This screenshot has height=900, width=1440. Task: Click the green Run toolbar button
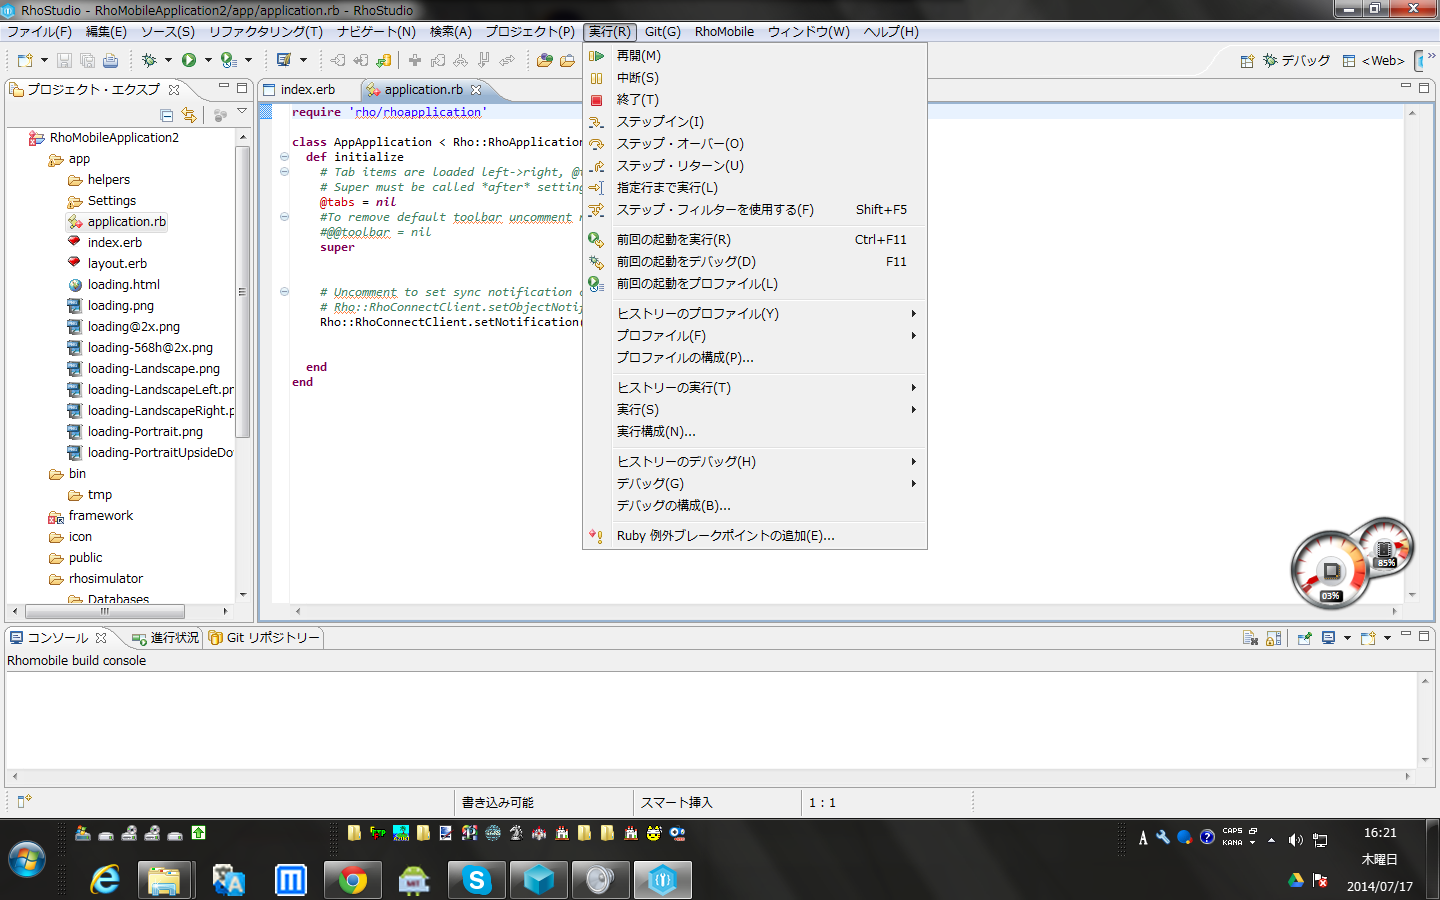click(x=189, y=60)
